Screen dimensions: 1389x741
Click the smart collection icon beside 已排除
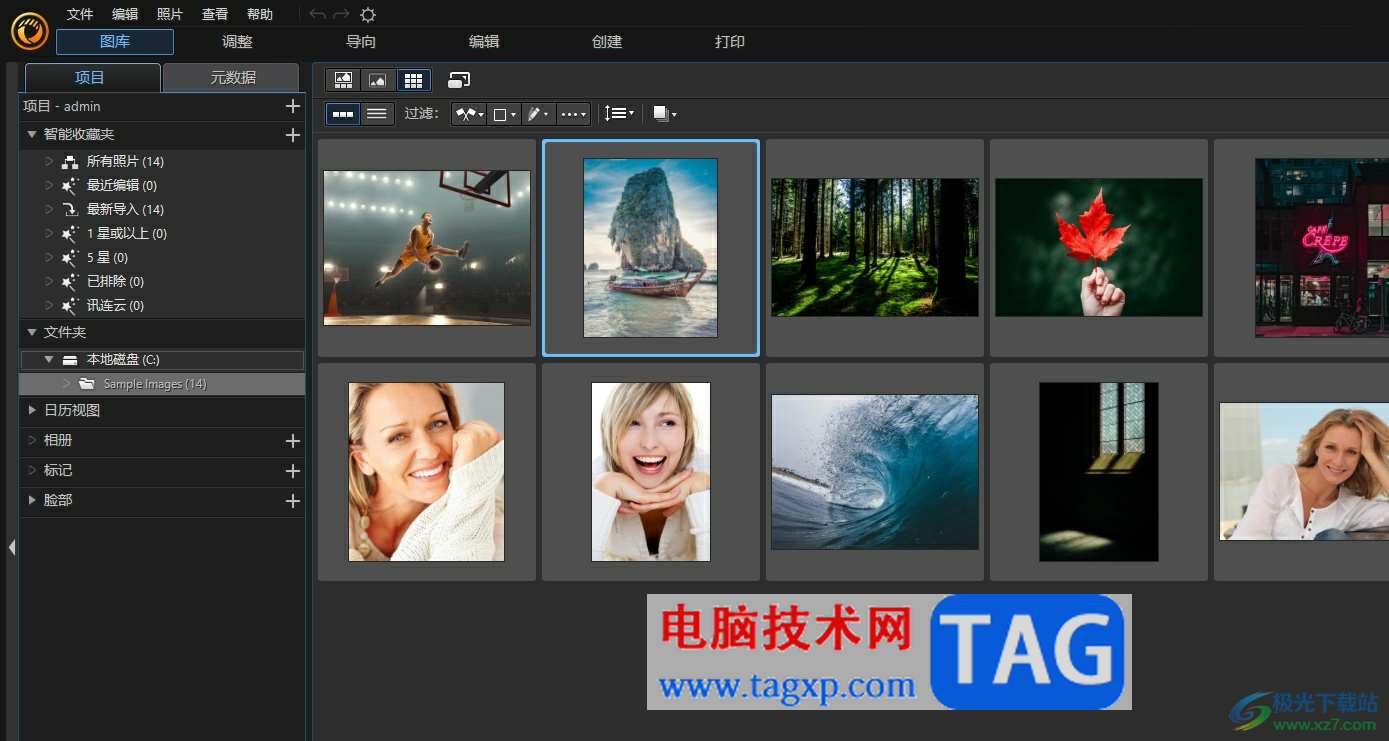pyautogui.click(x=70, y=281)
